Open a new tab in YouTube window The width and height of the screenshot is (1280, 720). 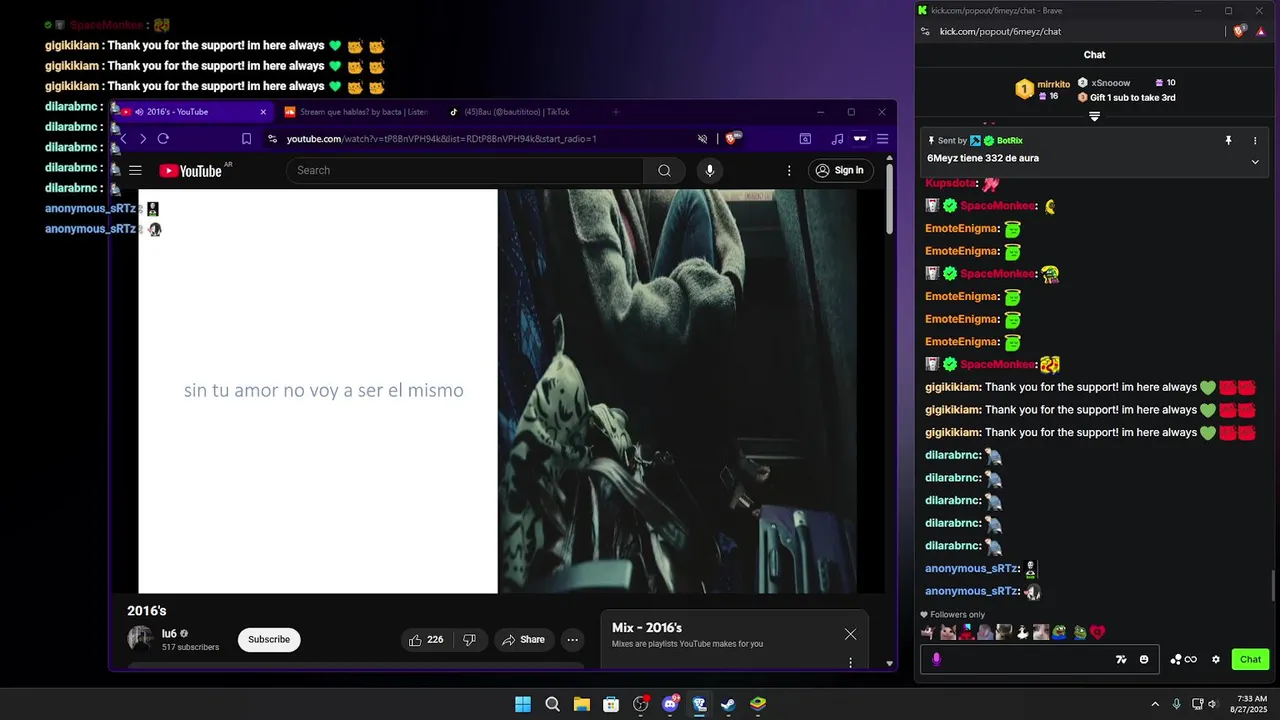tap(616, 112)
